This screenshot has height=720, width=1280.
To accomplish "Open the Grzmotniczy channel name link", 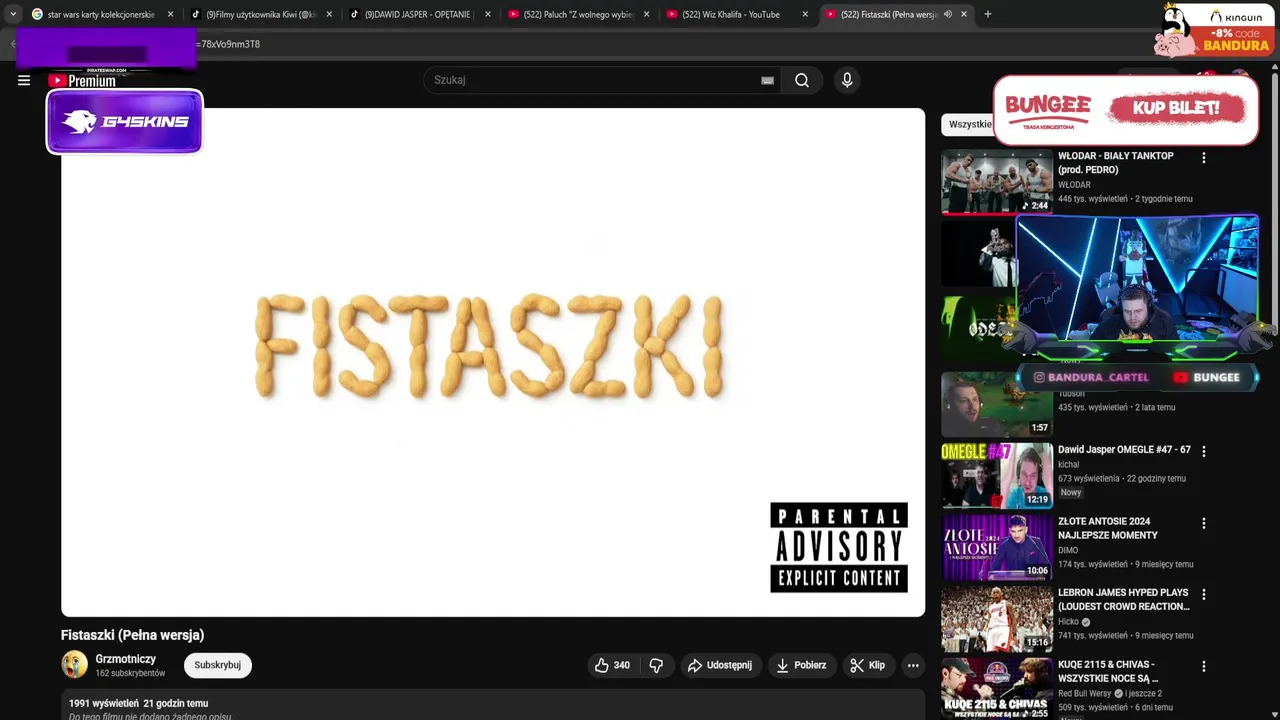I will coord(125,659).
